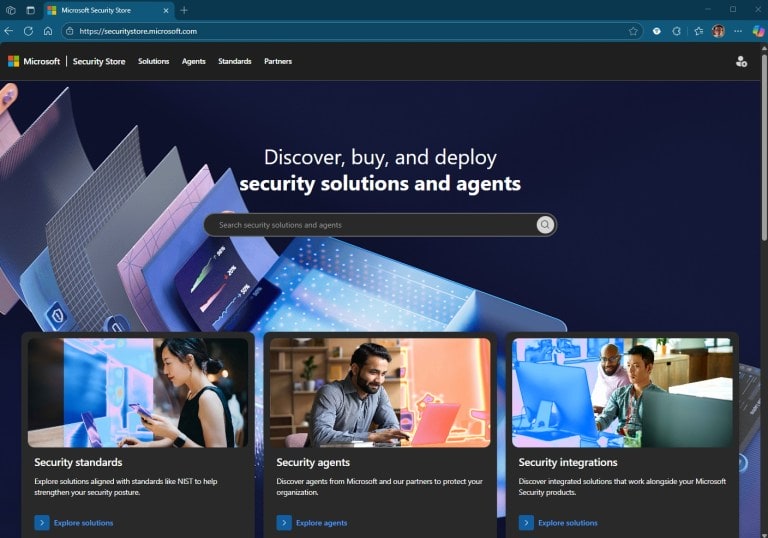The image size is (768, 538).
Task: Click arrow icon in Security standards card
Action: tap(42, 523)
